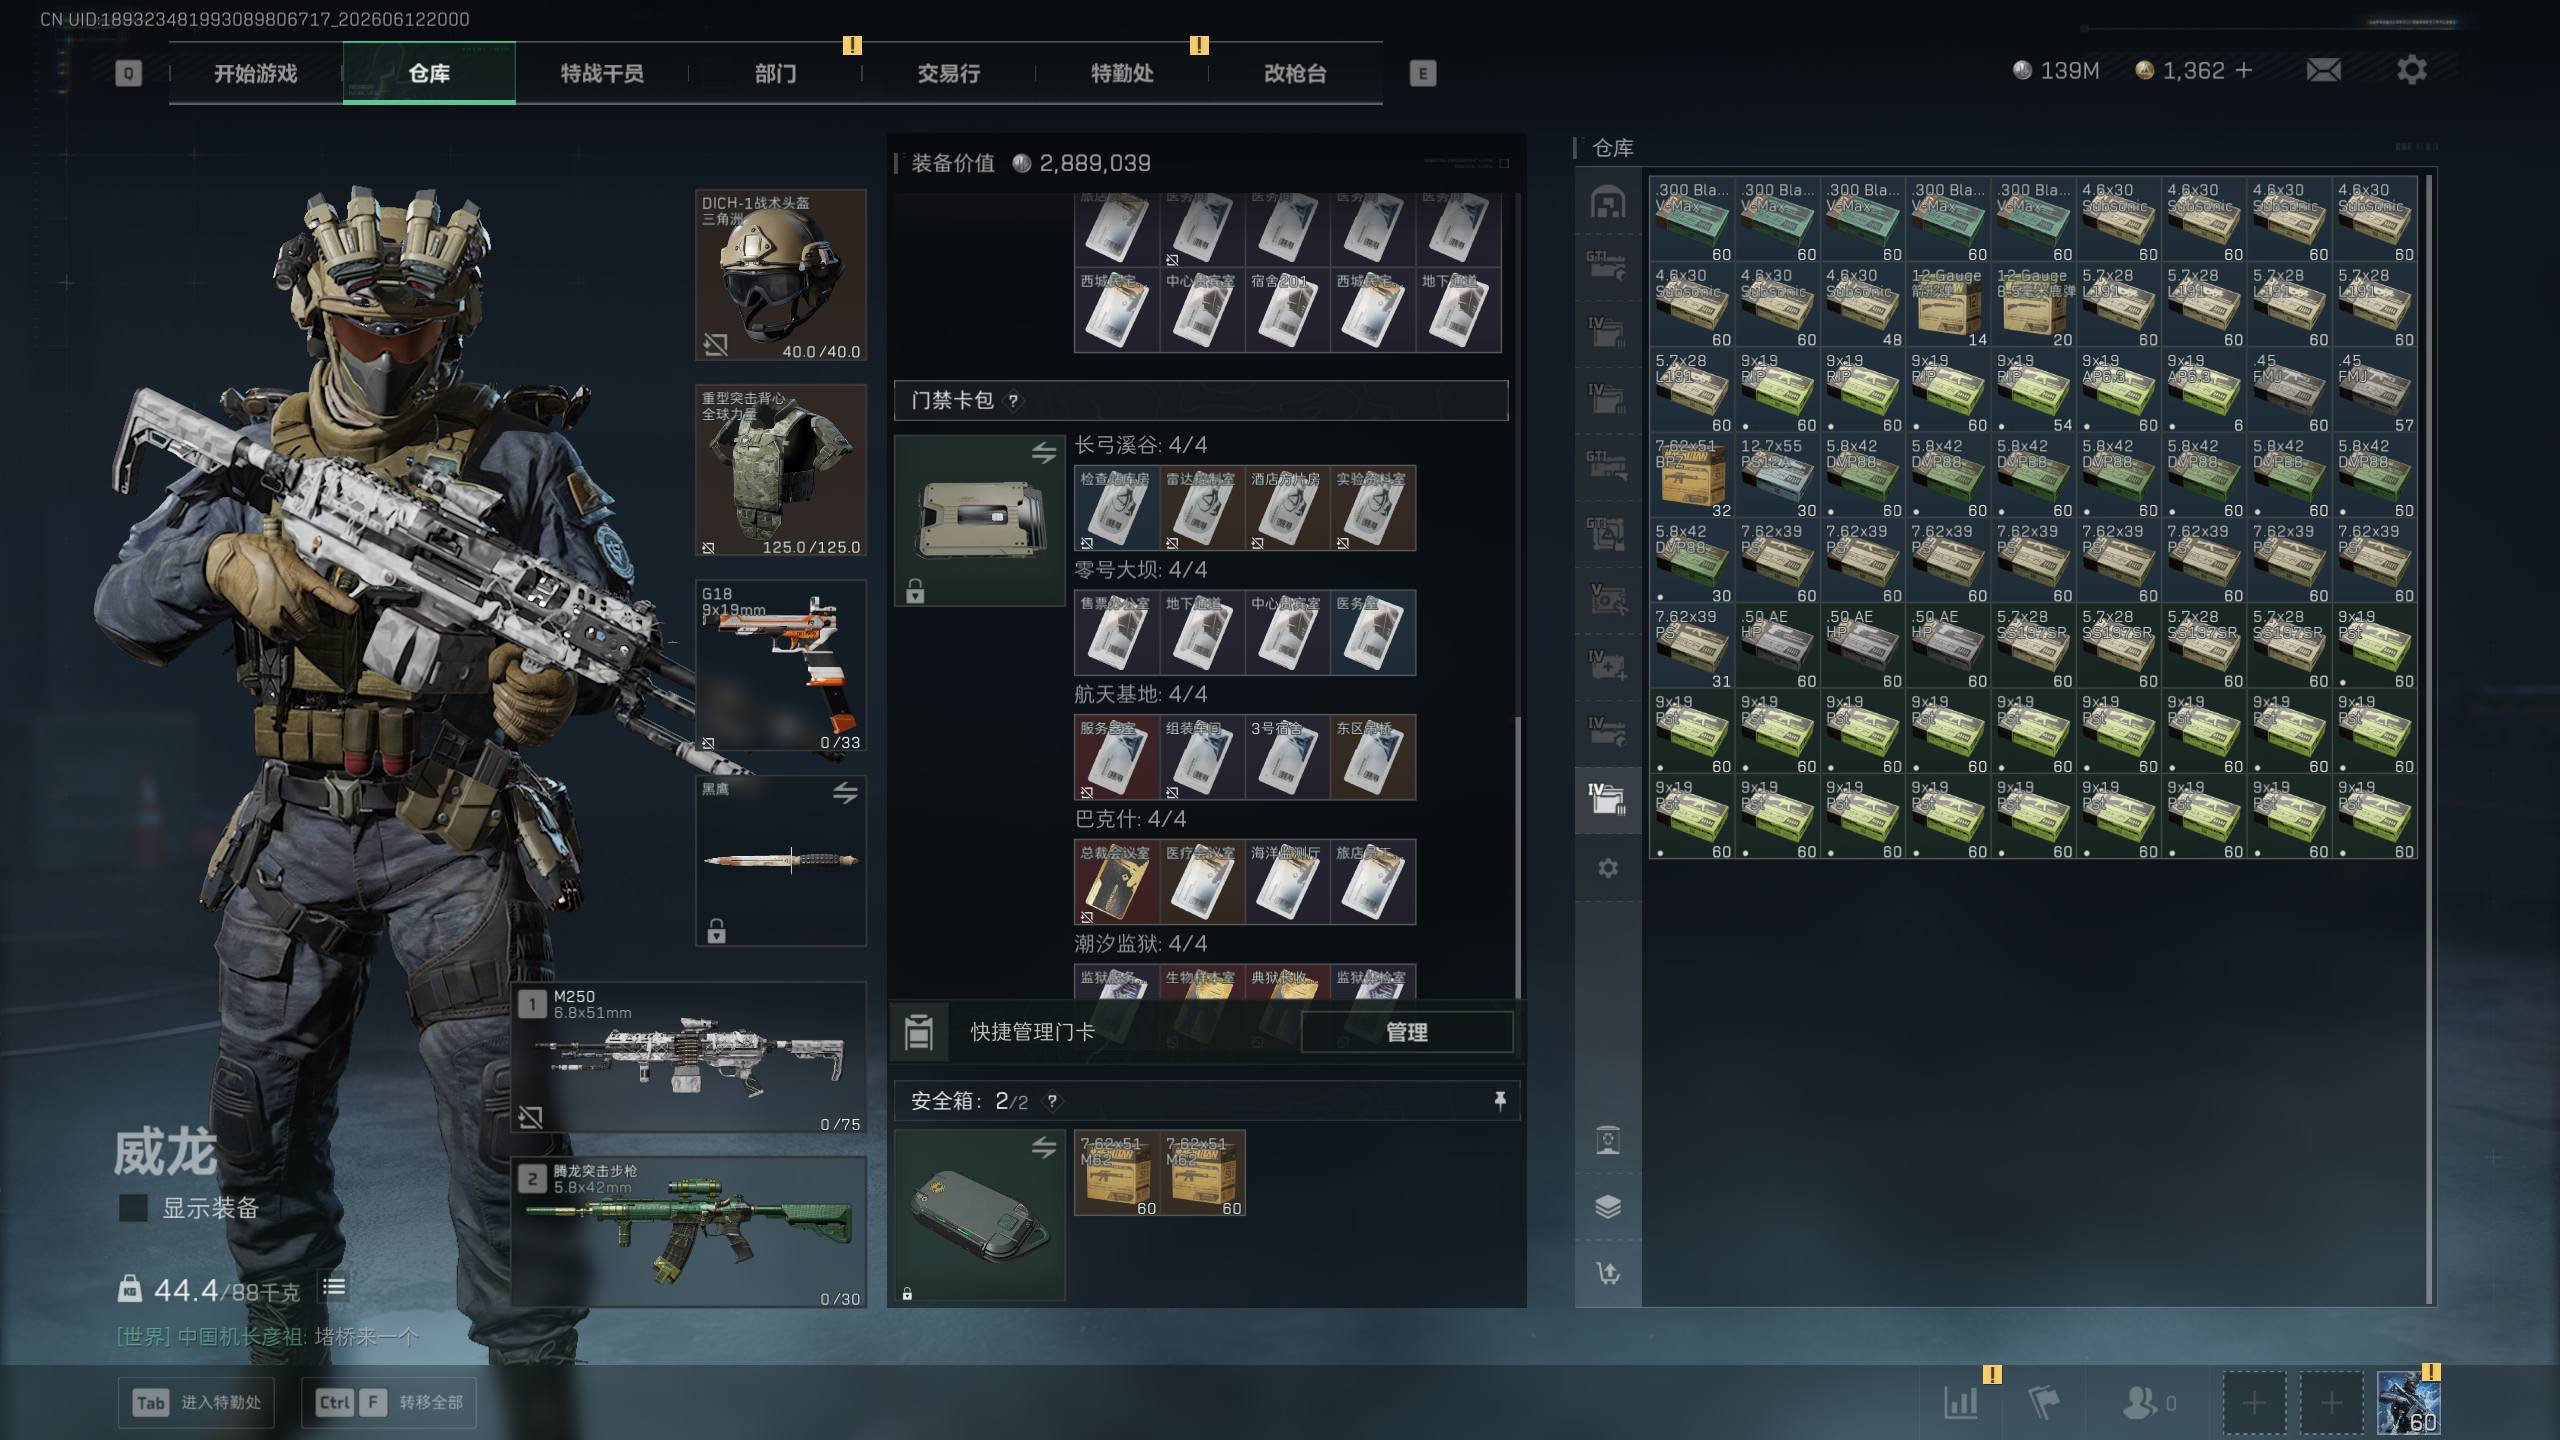Click the 转移全部 button
This screenshot has height=1440, width=2560.
pos(389,1402)
